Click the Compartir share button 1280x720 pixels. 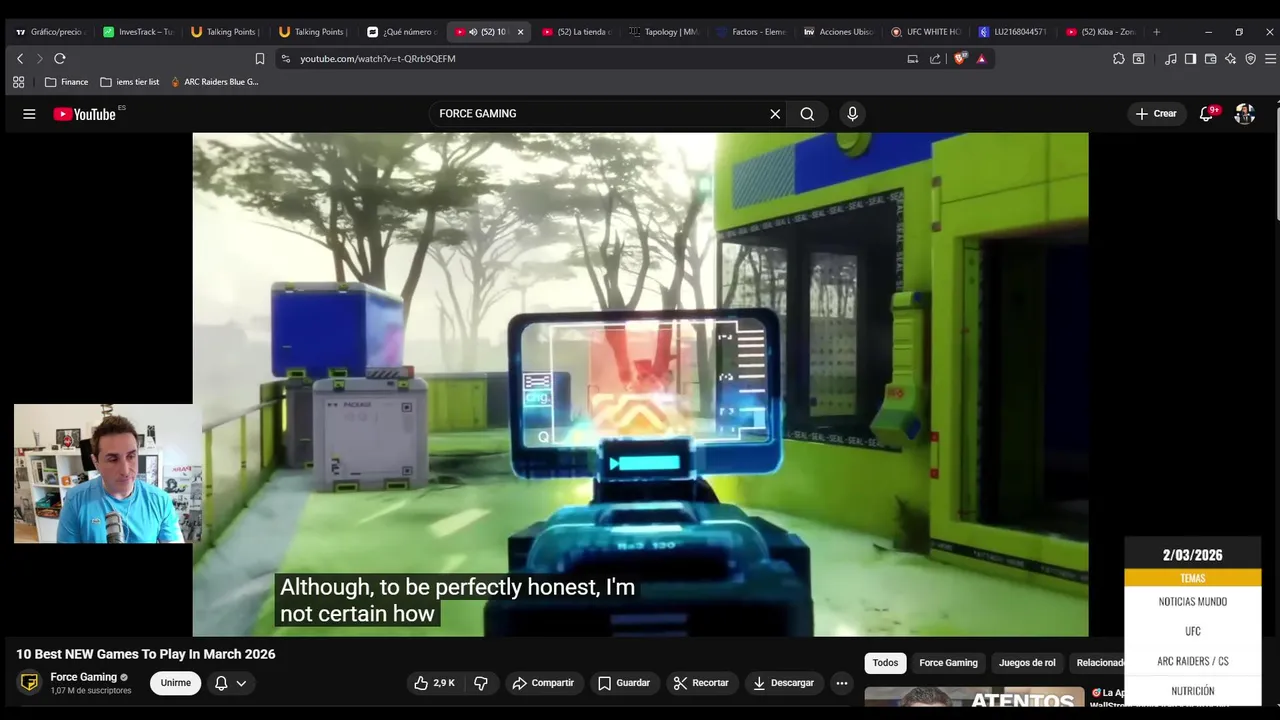coord(543,683)
